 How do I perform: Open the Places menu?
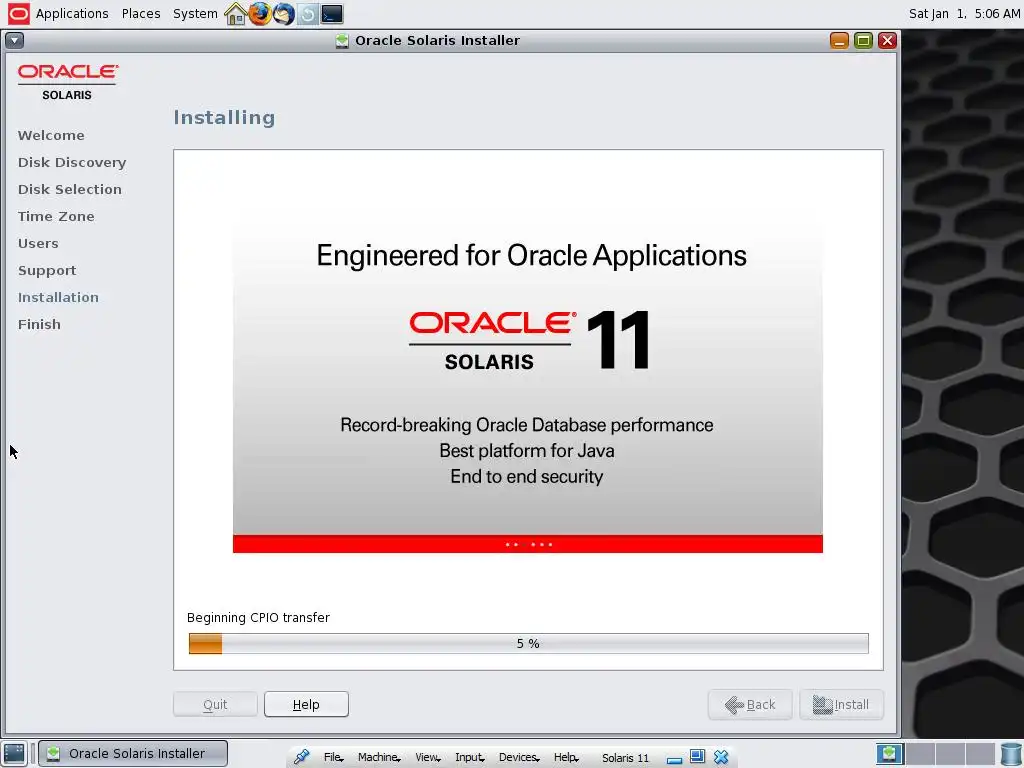tap(141, 14)
